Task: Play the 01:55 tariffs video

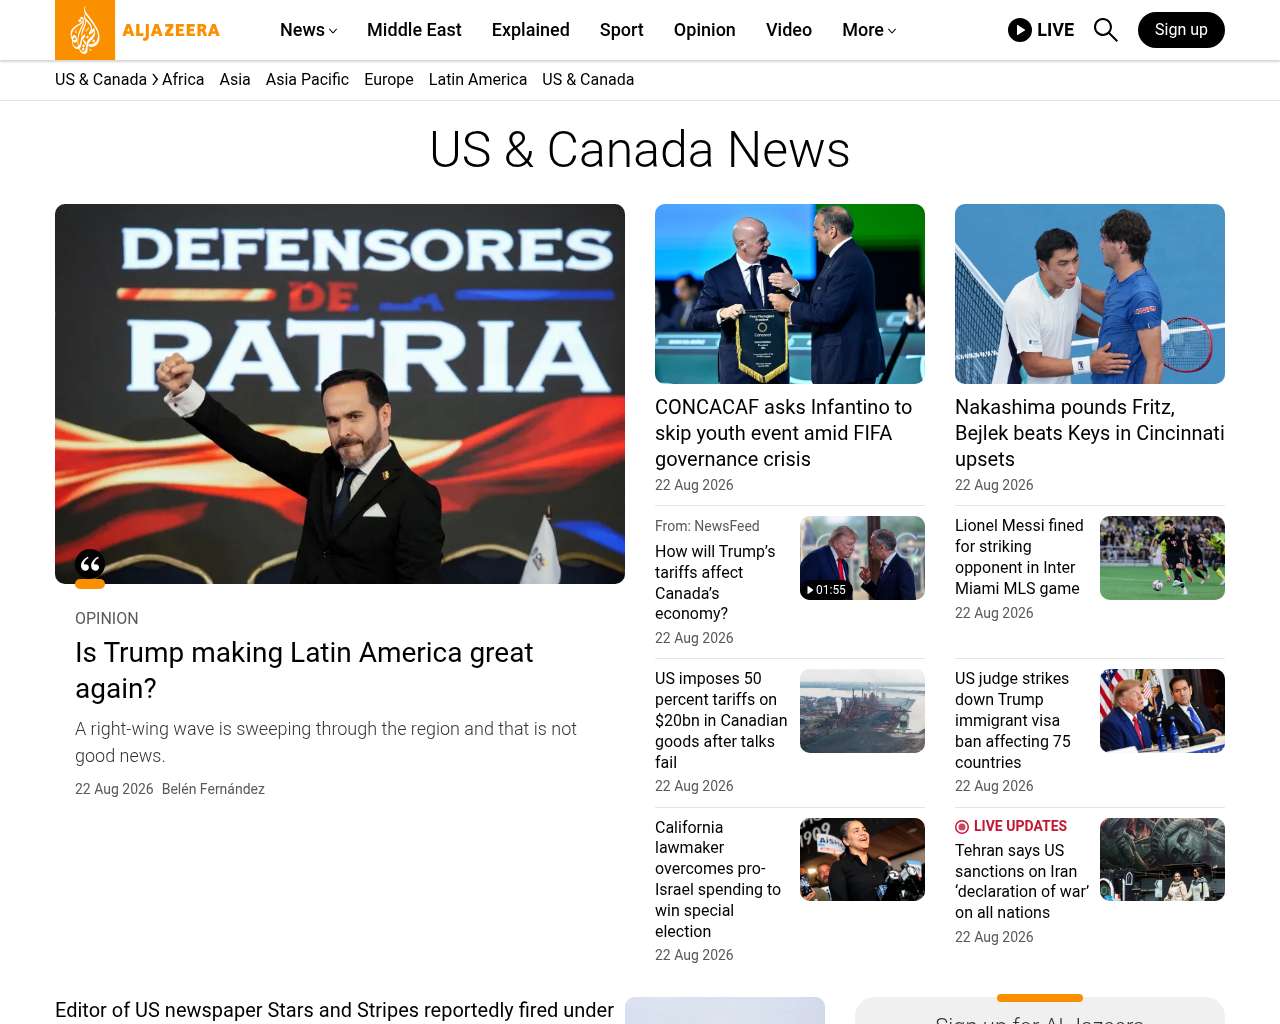Action: [x=862, y=558]
